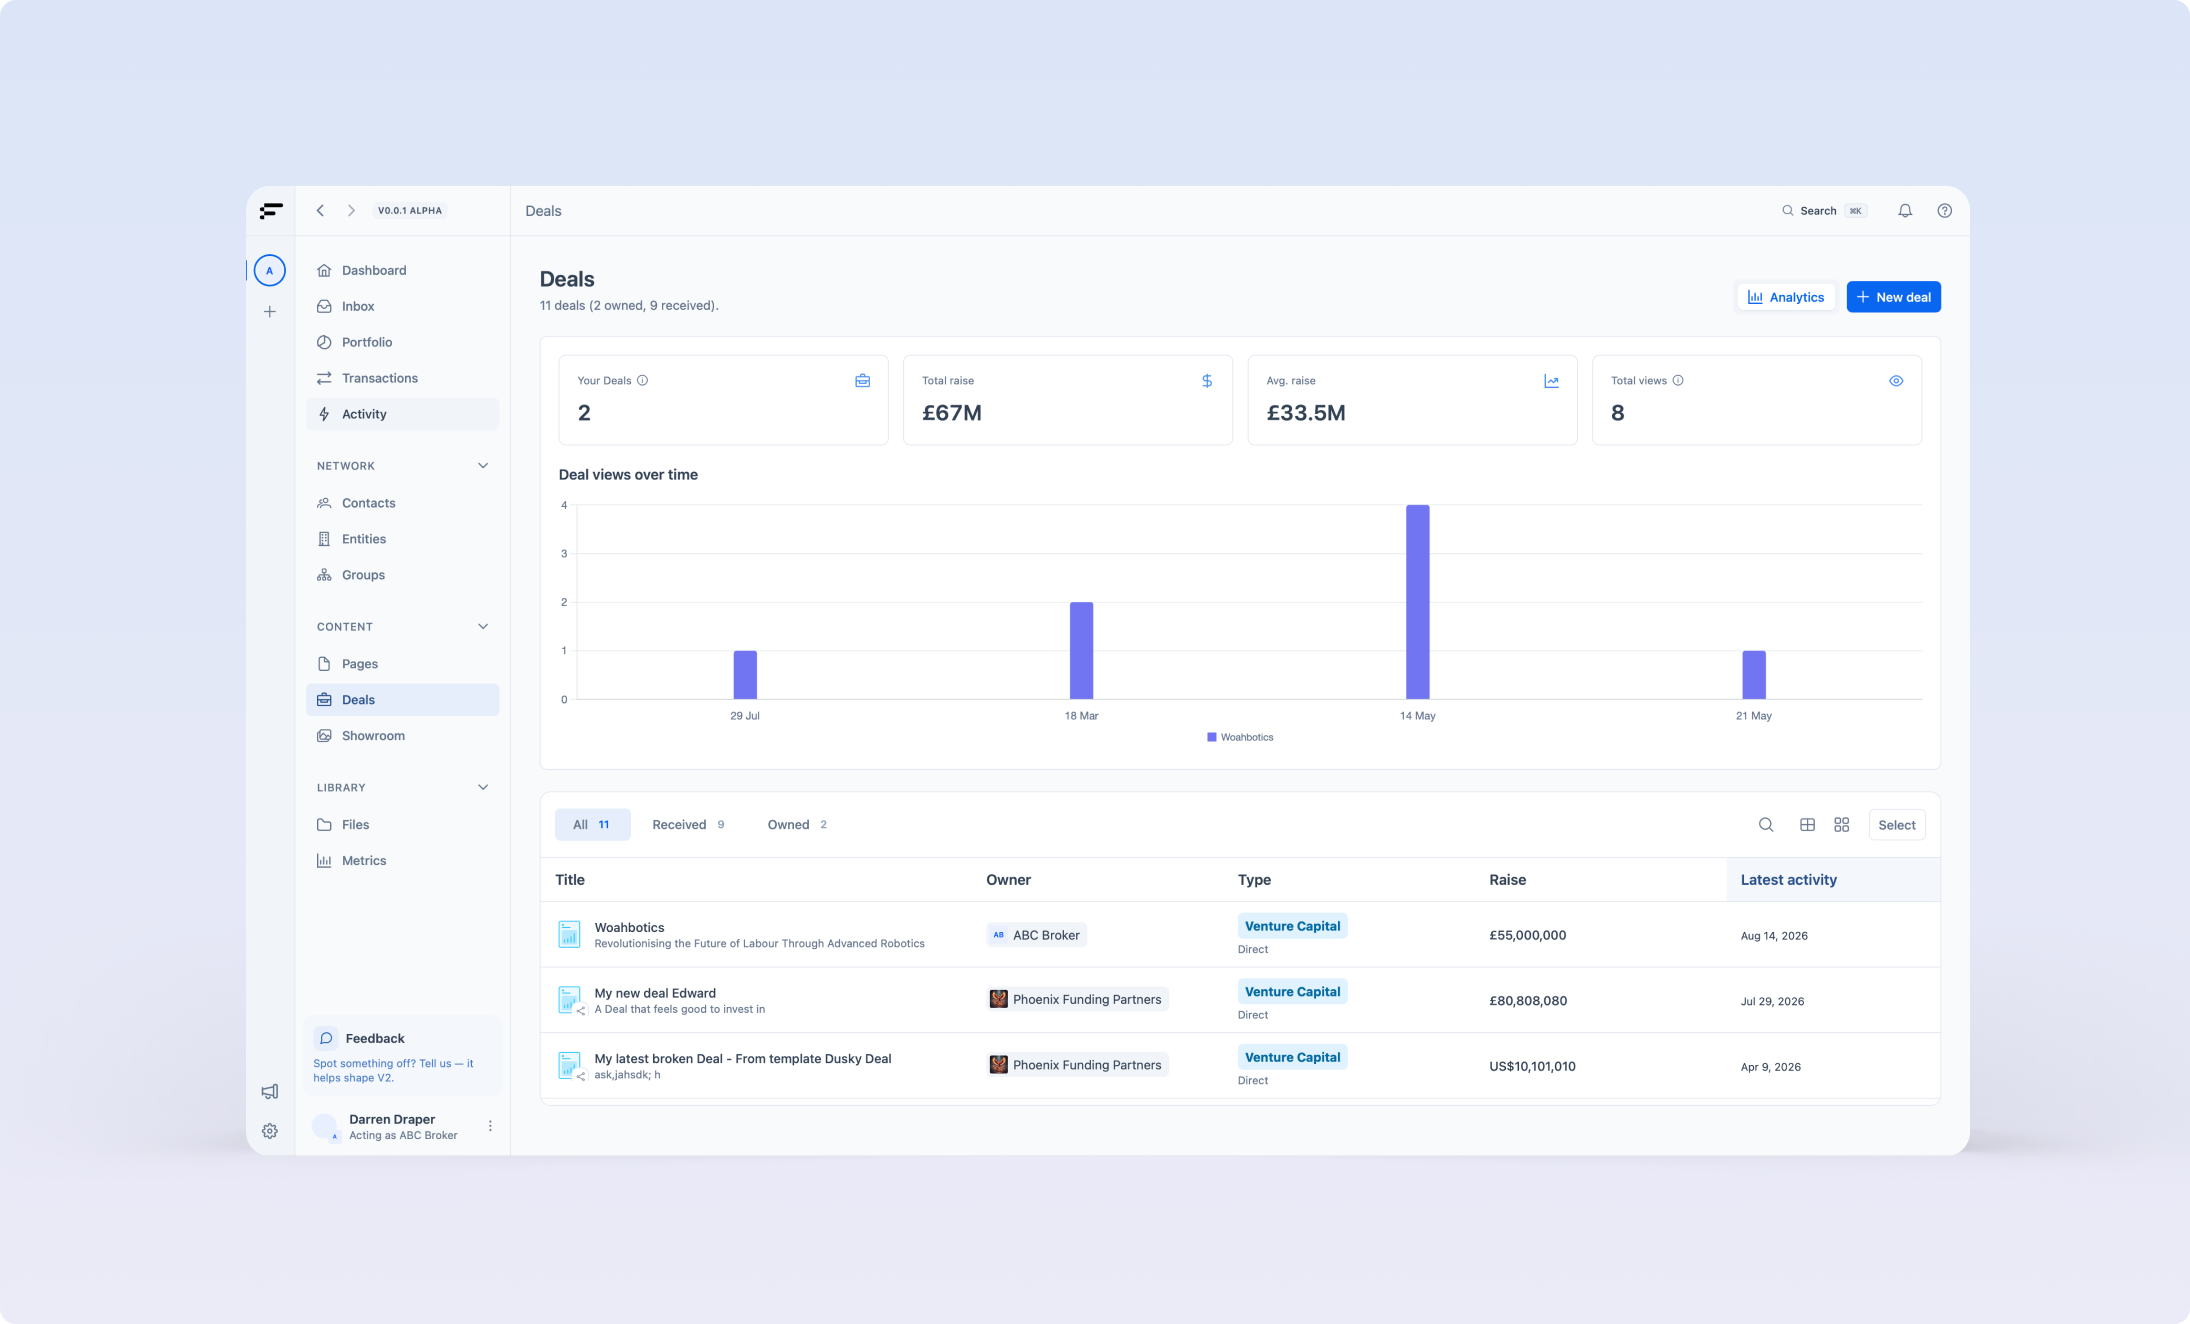Switch to the Received tab
This screenshot has height=1324, width=2190.
tap(688, 825)
